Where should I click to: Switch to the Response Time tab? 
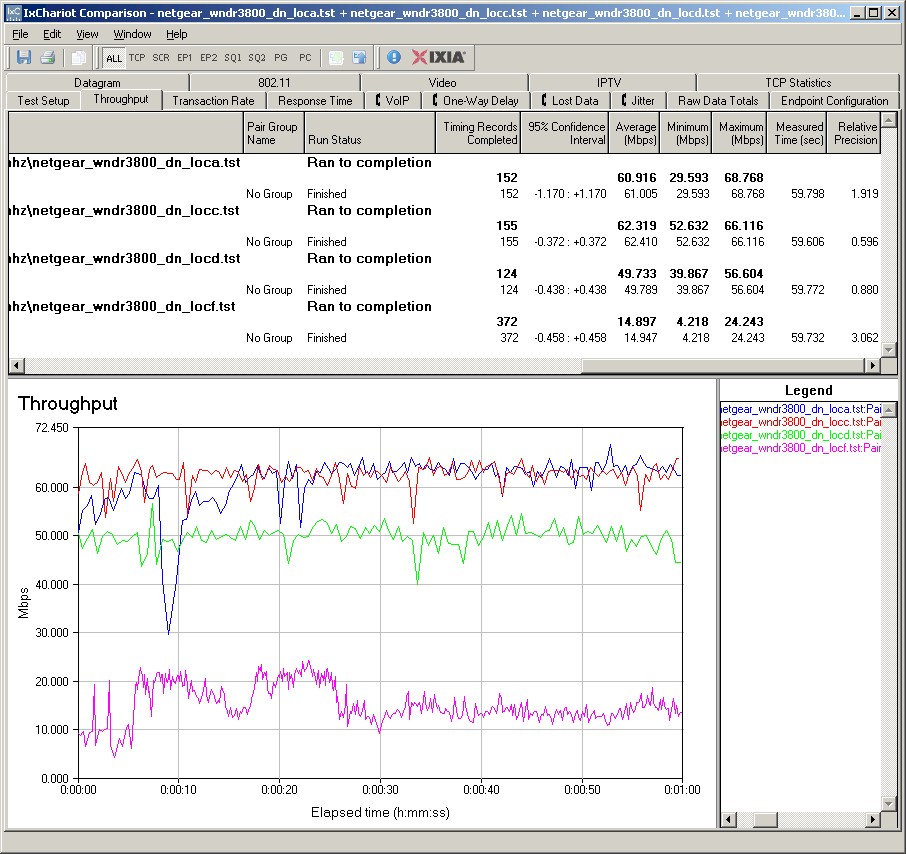tap(315, 101)
